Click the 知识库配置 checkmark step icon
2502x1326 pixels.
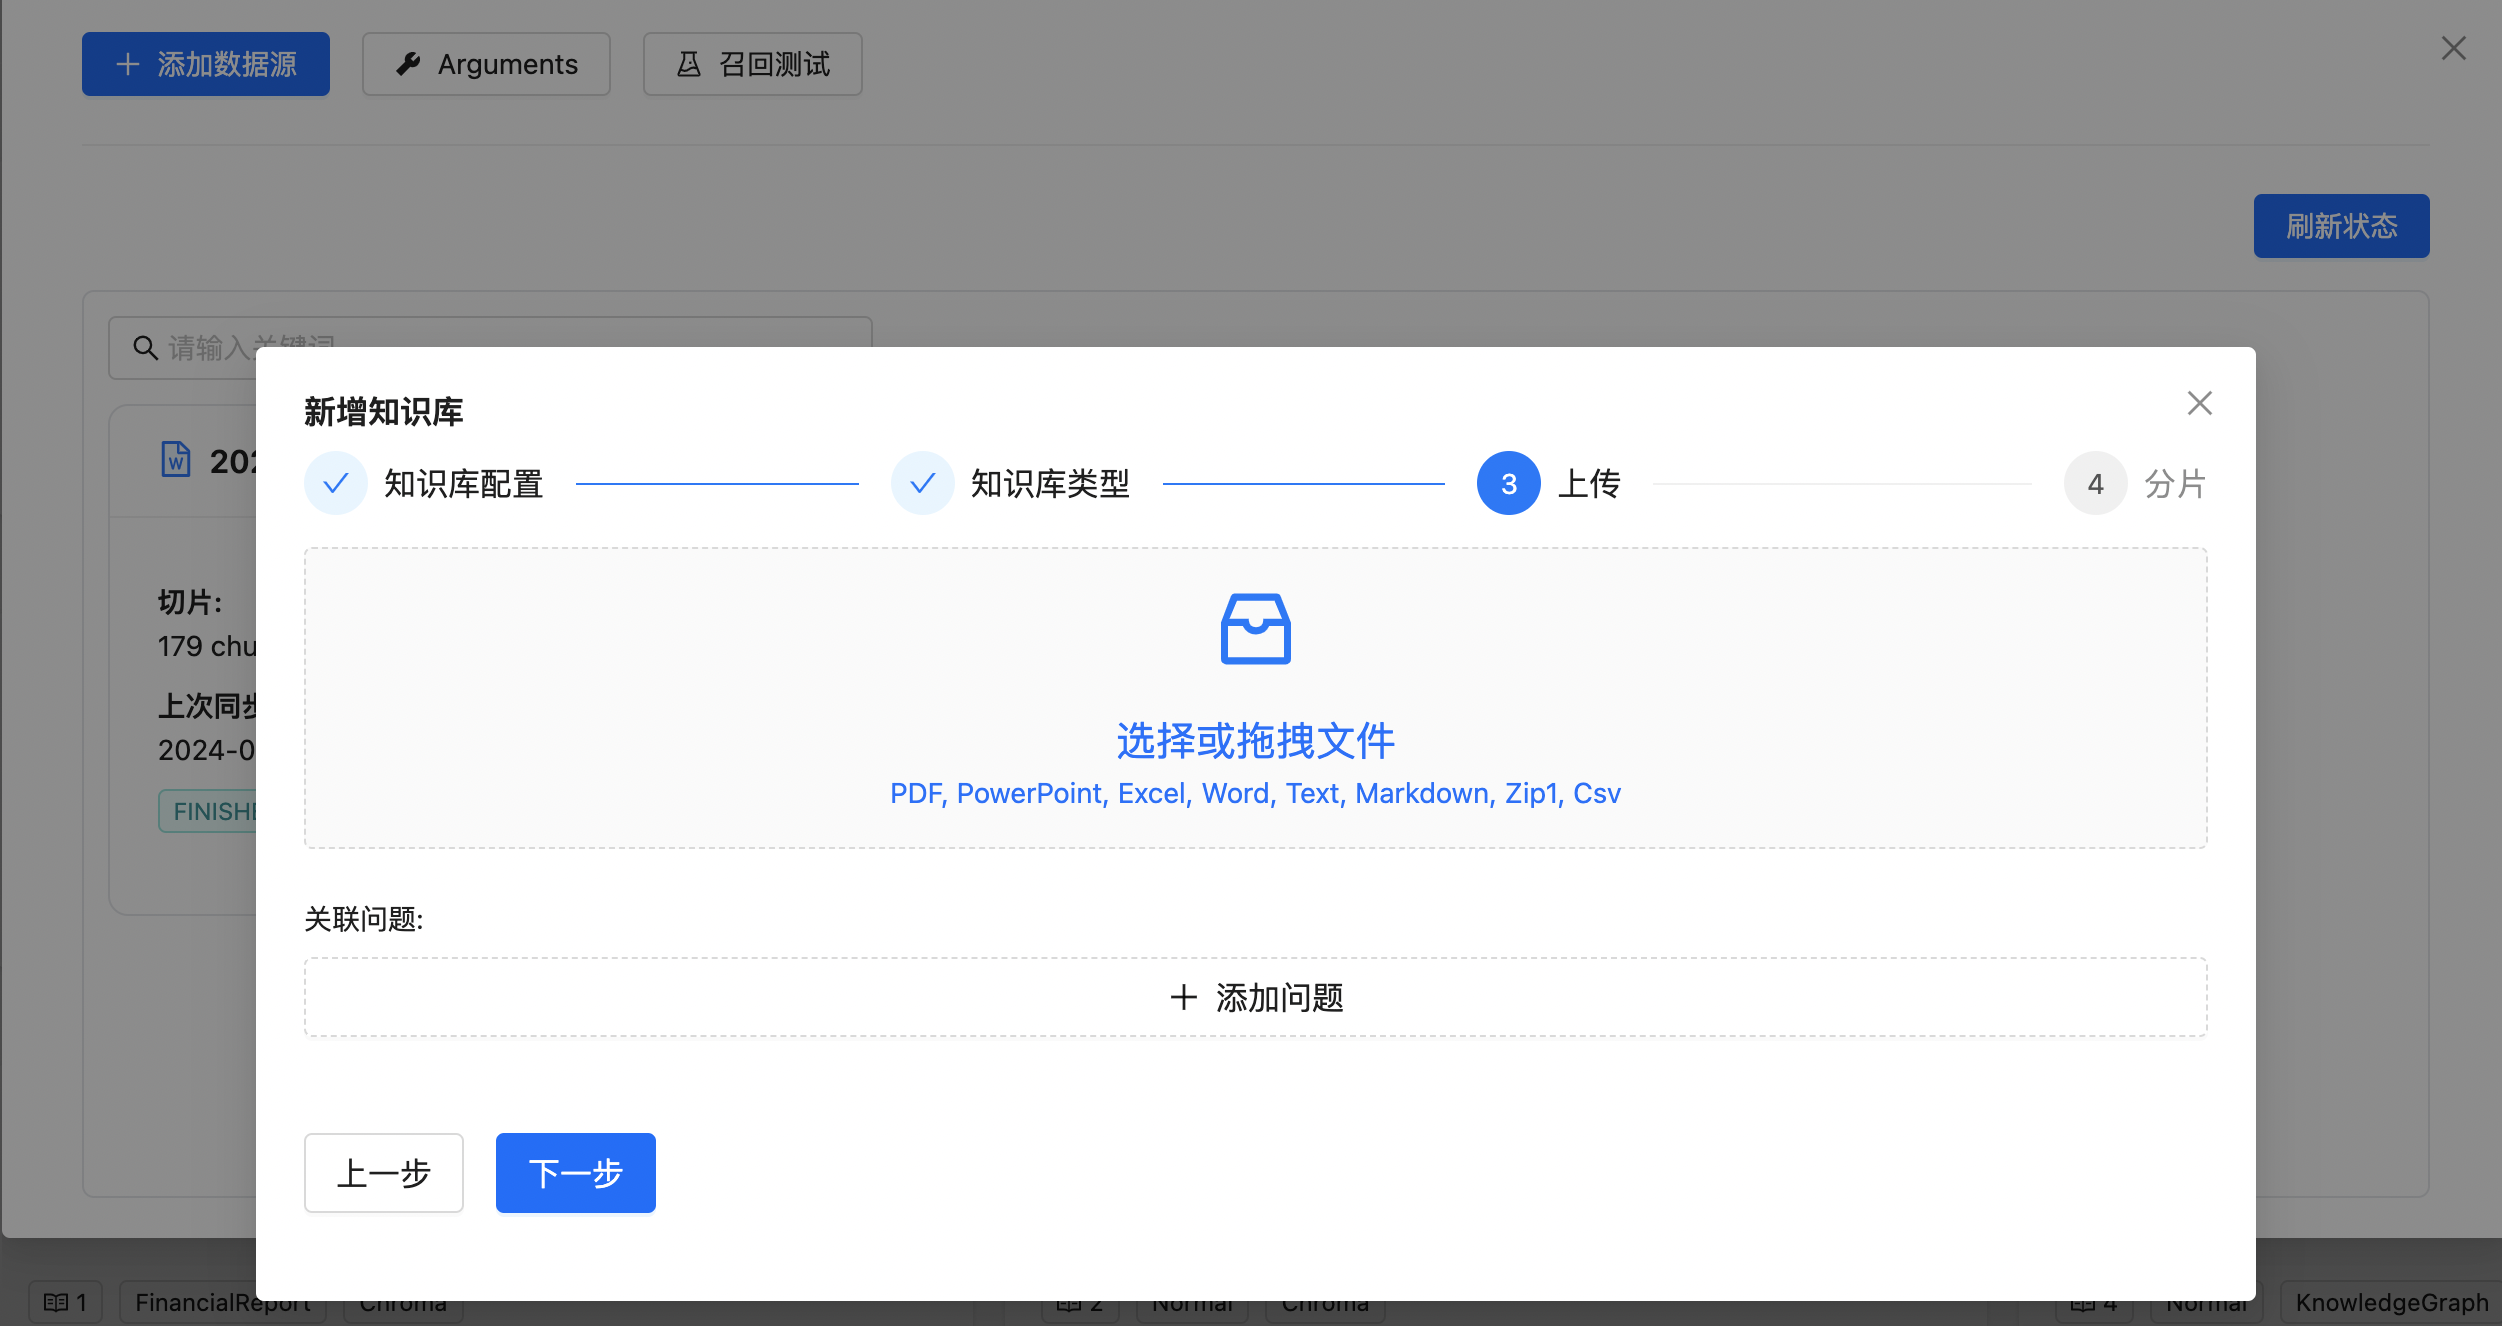coord(336,484)
